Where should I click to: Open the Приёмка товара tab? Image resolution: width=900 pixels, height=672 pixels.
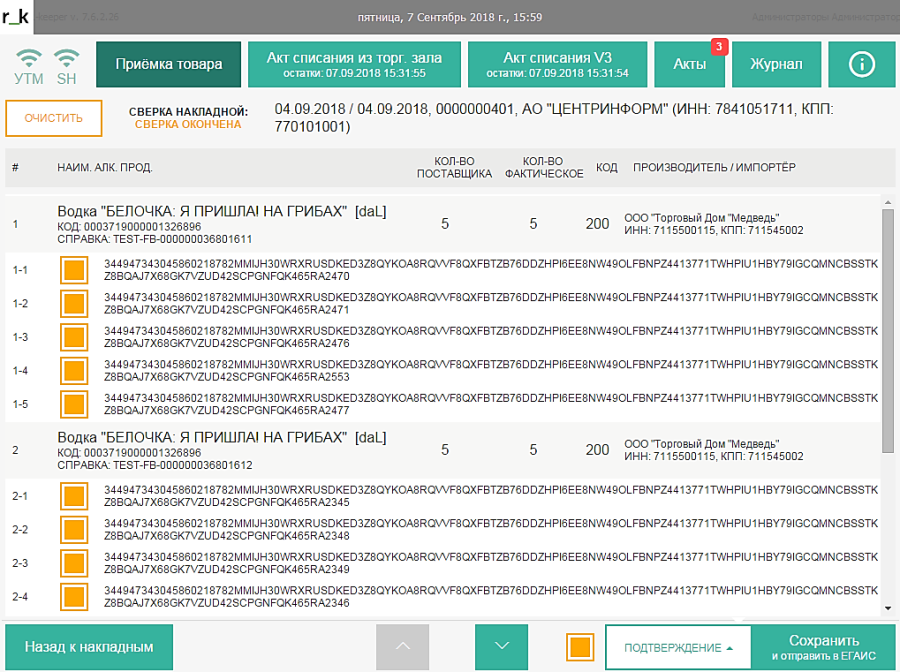tap(169, 64)
